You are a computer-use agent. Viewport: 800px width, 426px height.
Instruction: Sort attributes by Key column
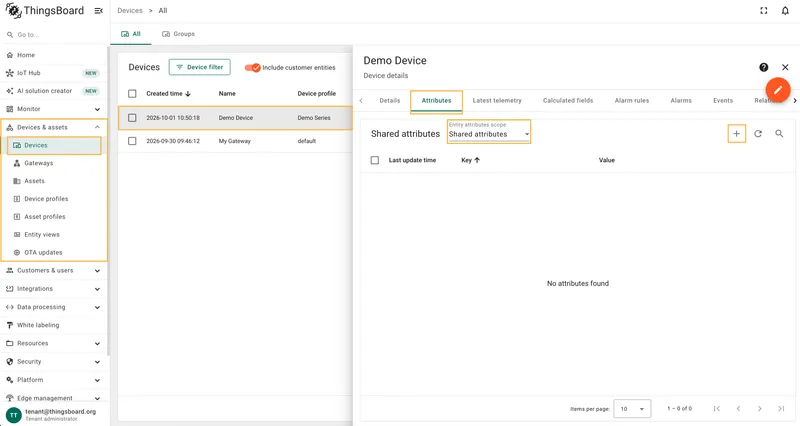[470, 160]
